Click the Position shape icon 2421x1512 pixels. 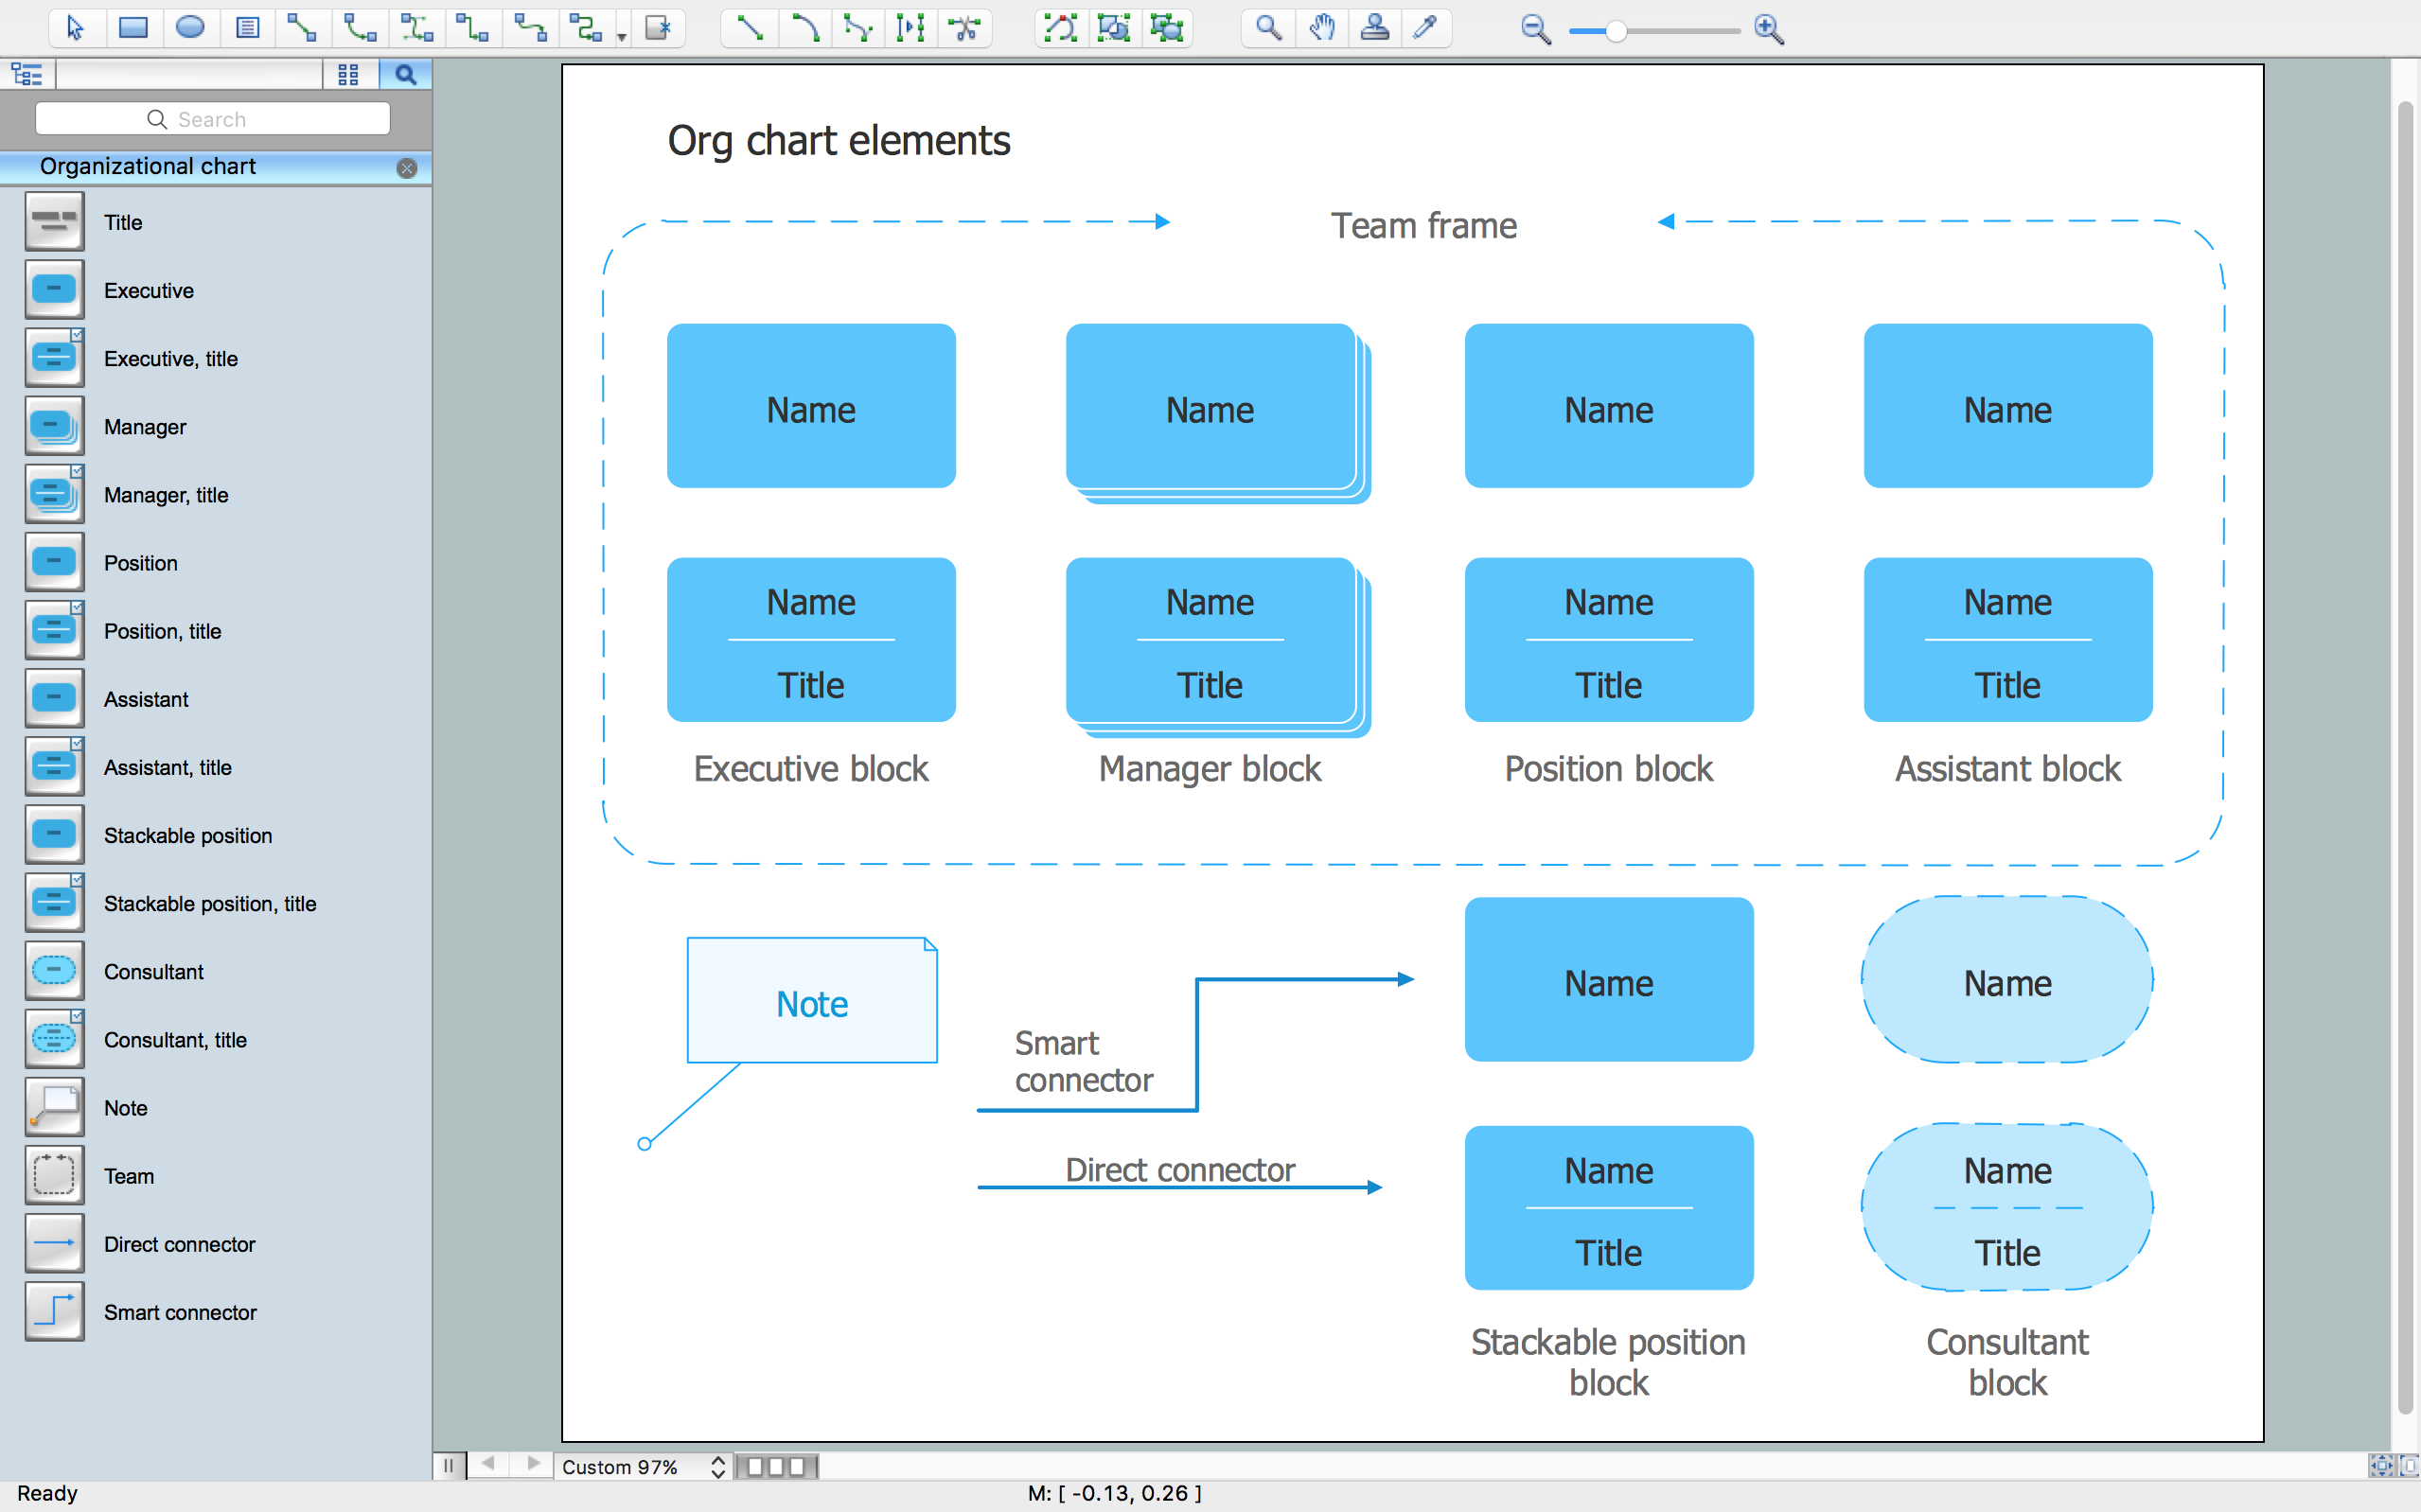[52, 561]
